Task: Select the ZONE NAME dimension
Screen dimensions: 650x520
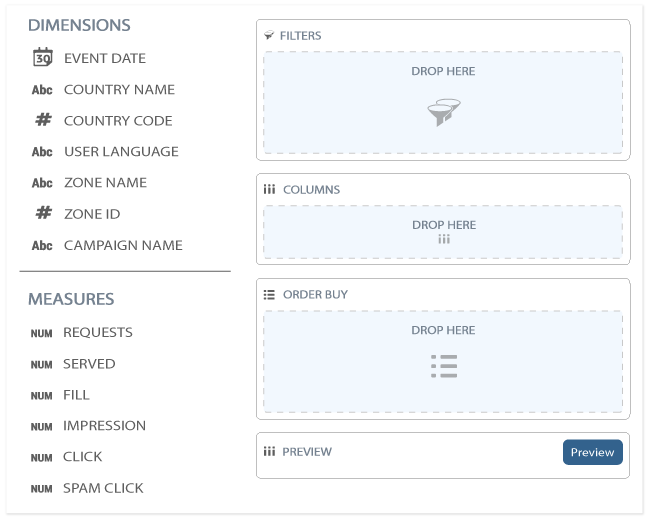Action: point(106,182)
